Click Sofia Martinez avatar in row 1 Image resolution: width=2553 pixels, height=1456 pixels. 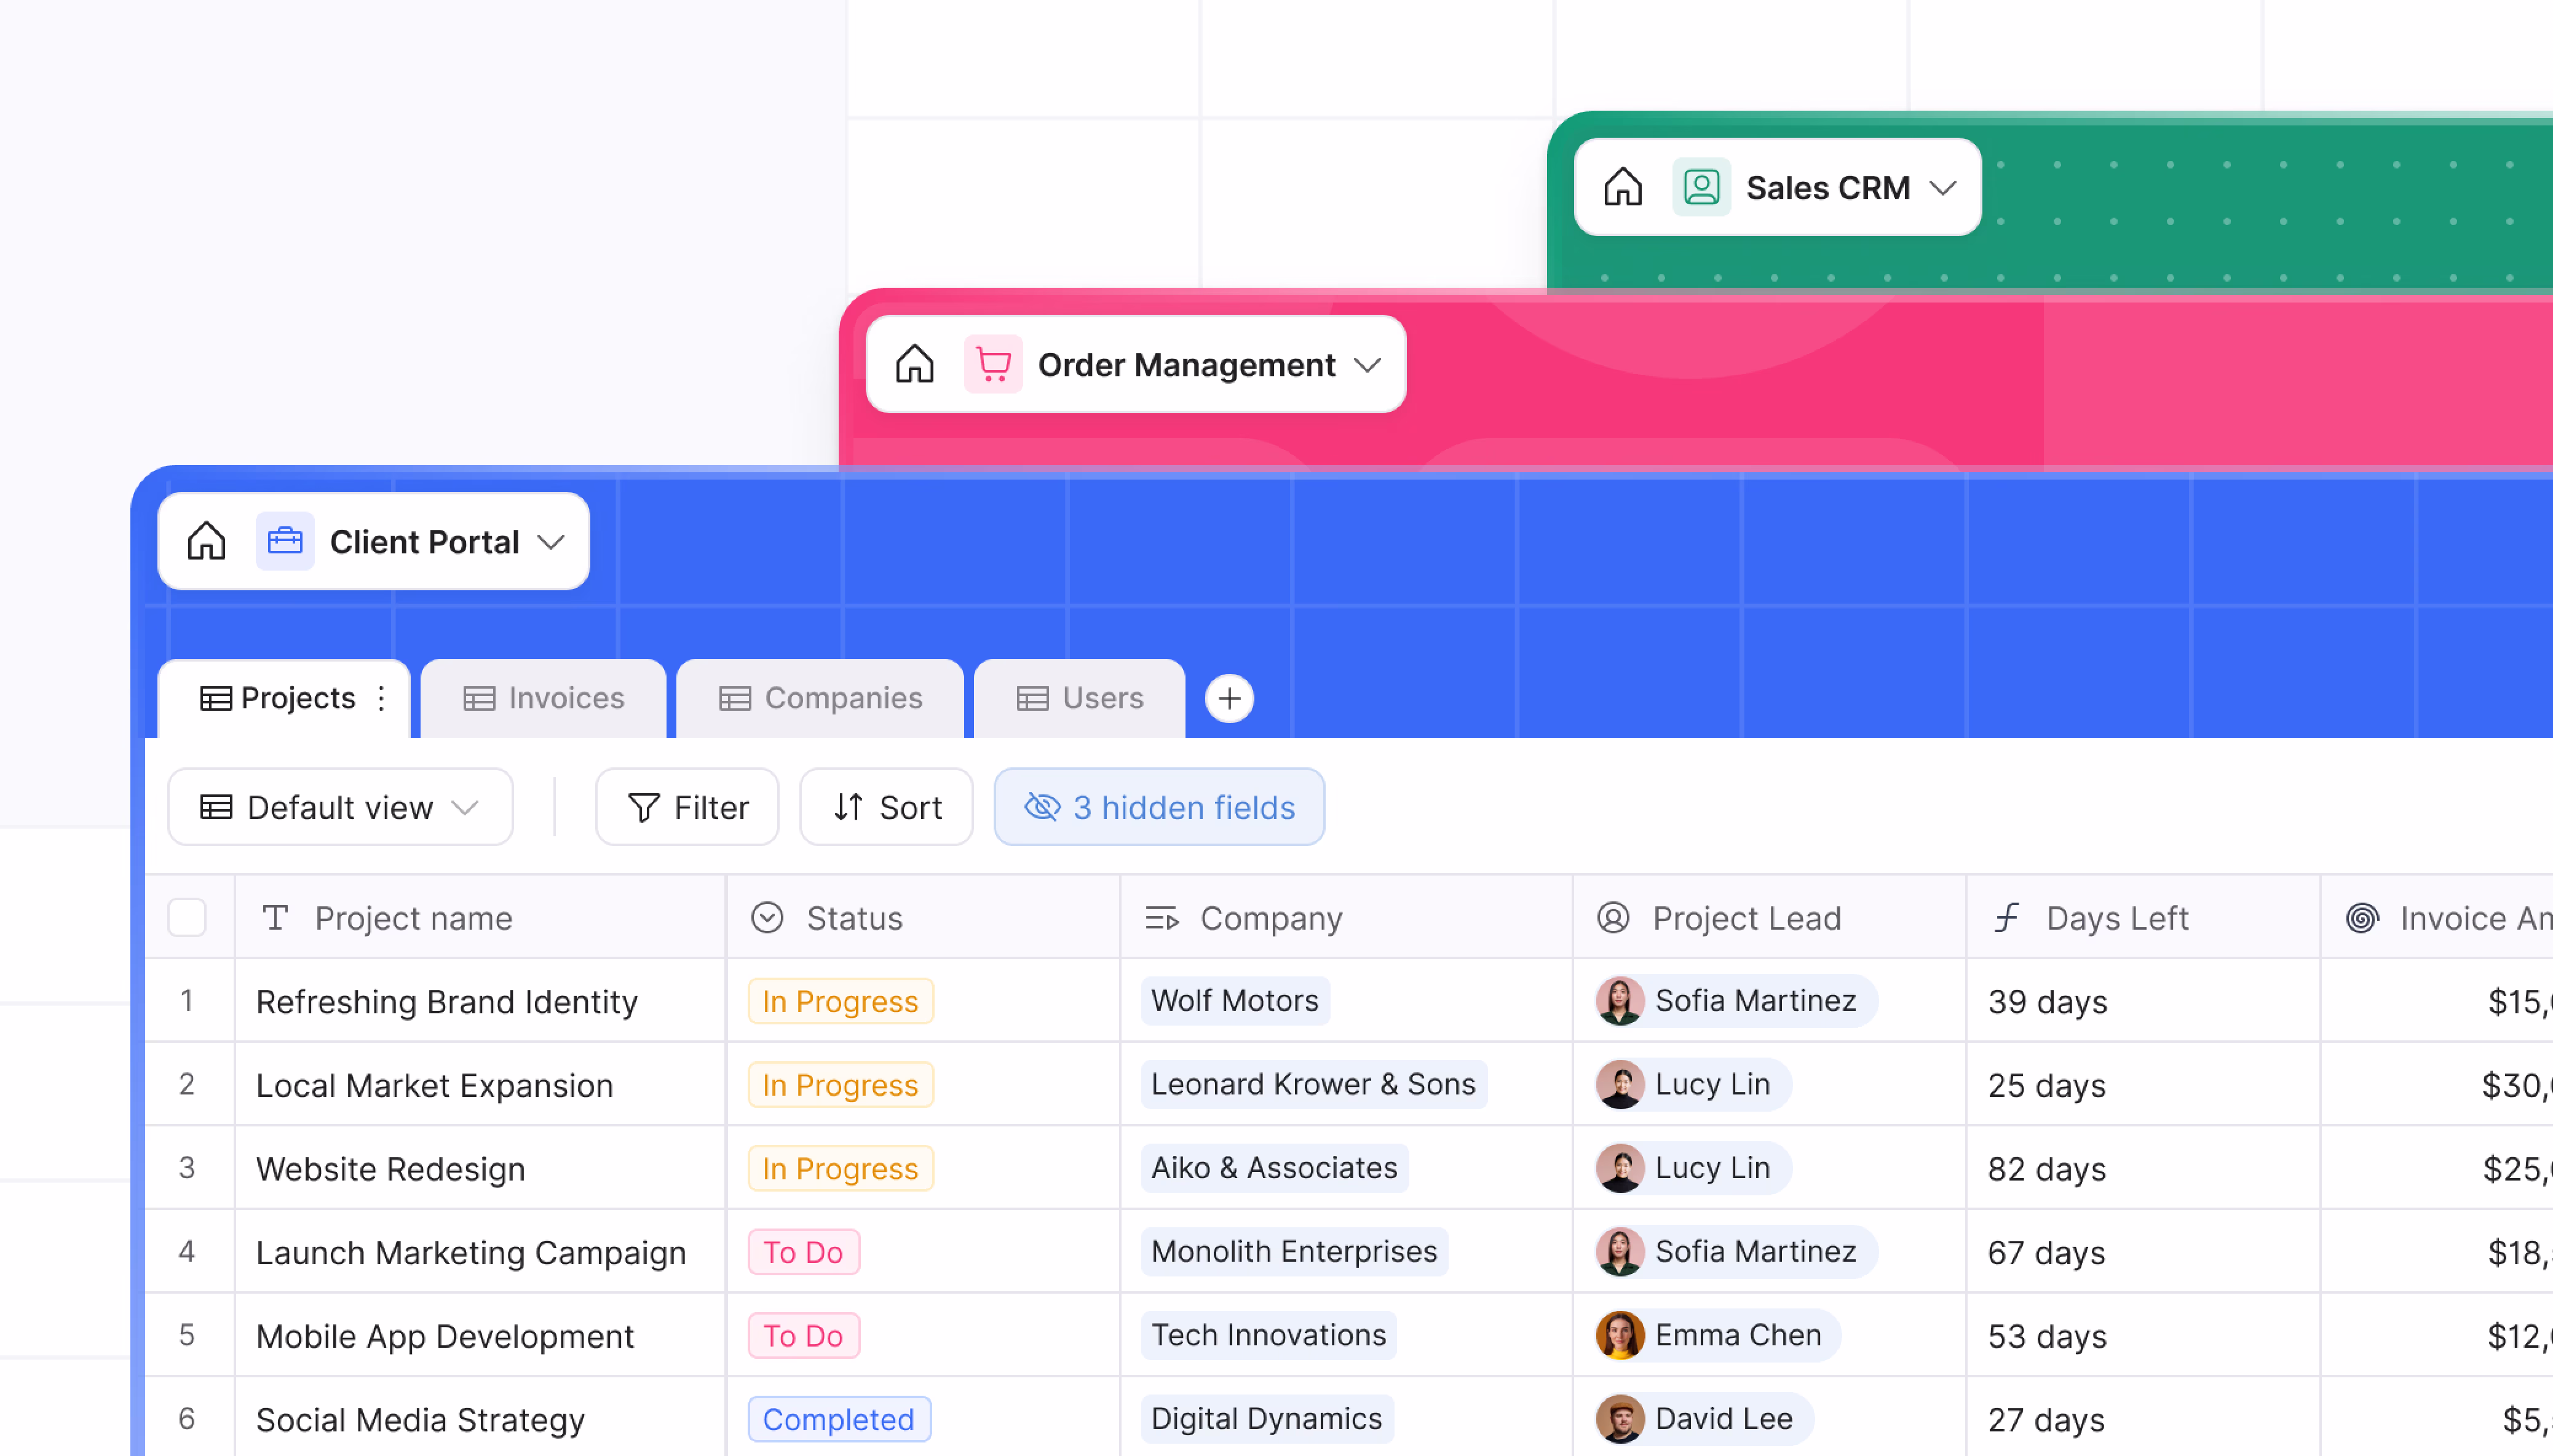[1619, 1000]
